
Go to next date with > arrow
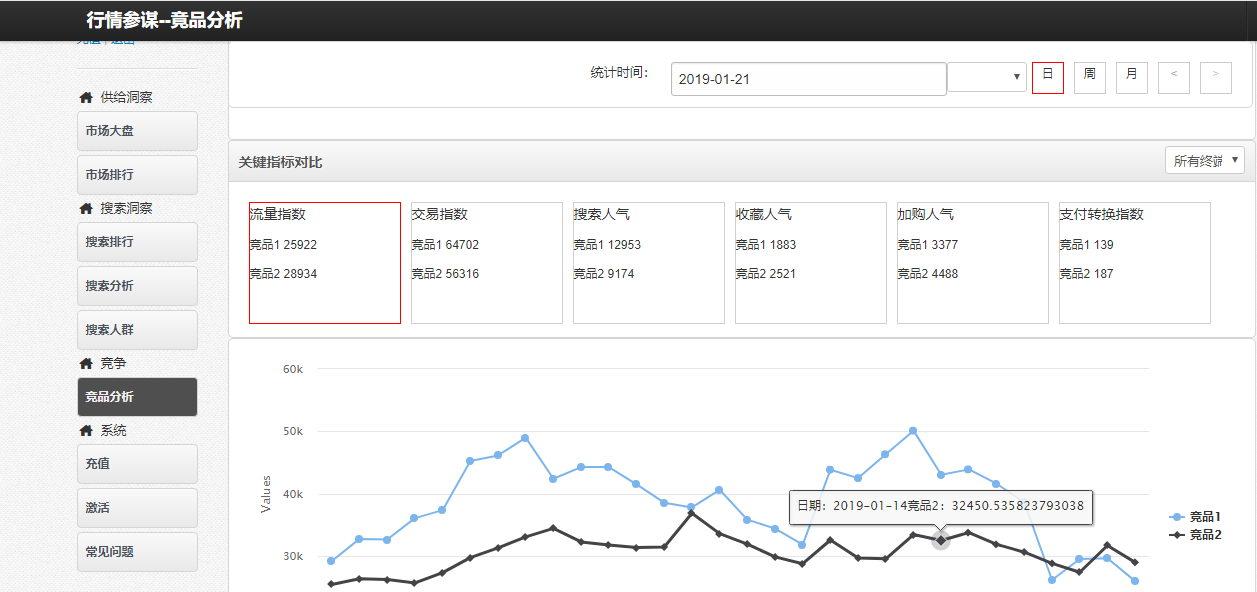(1215, 78)
